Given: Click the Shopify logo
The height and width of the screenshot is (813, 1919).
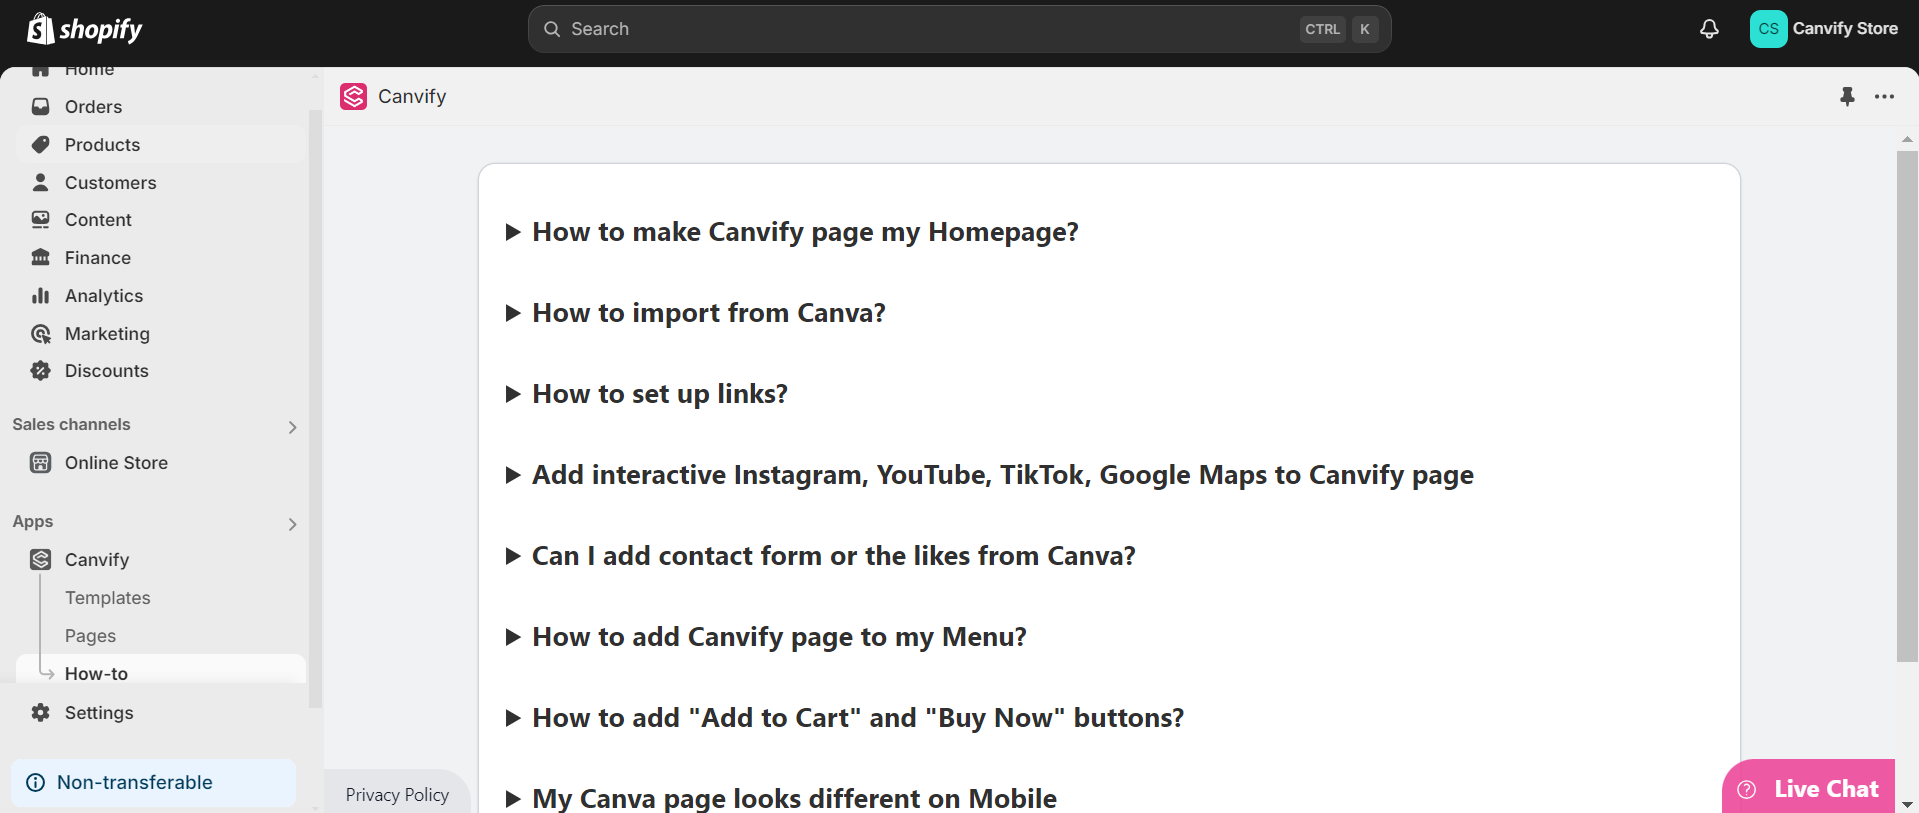Looking at the screenshot, I should pos(85,29).
